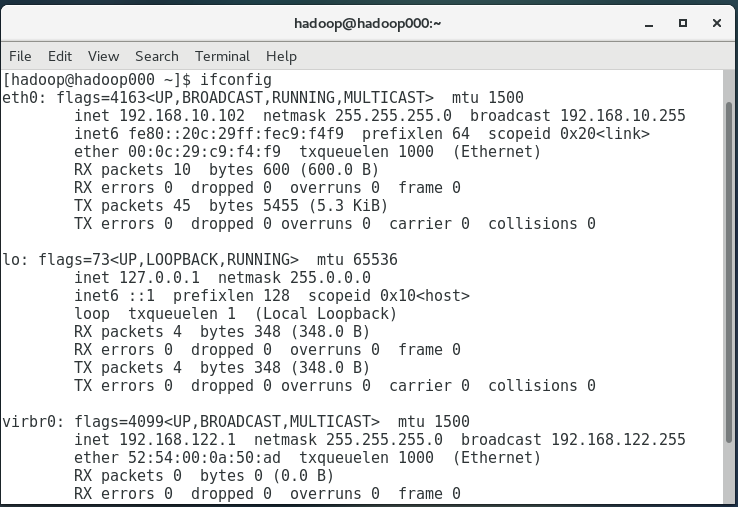Minimize the terminal window
The image size is (738, 507).
tap(649, 24)
